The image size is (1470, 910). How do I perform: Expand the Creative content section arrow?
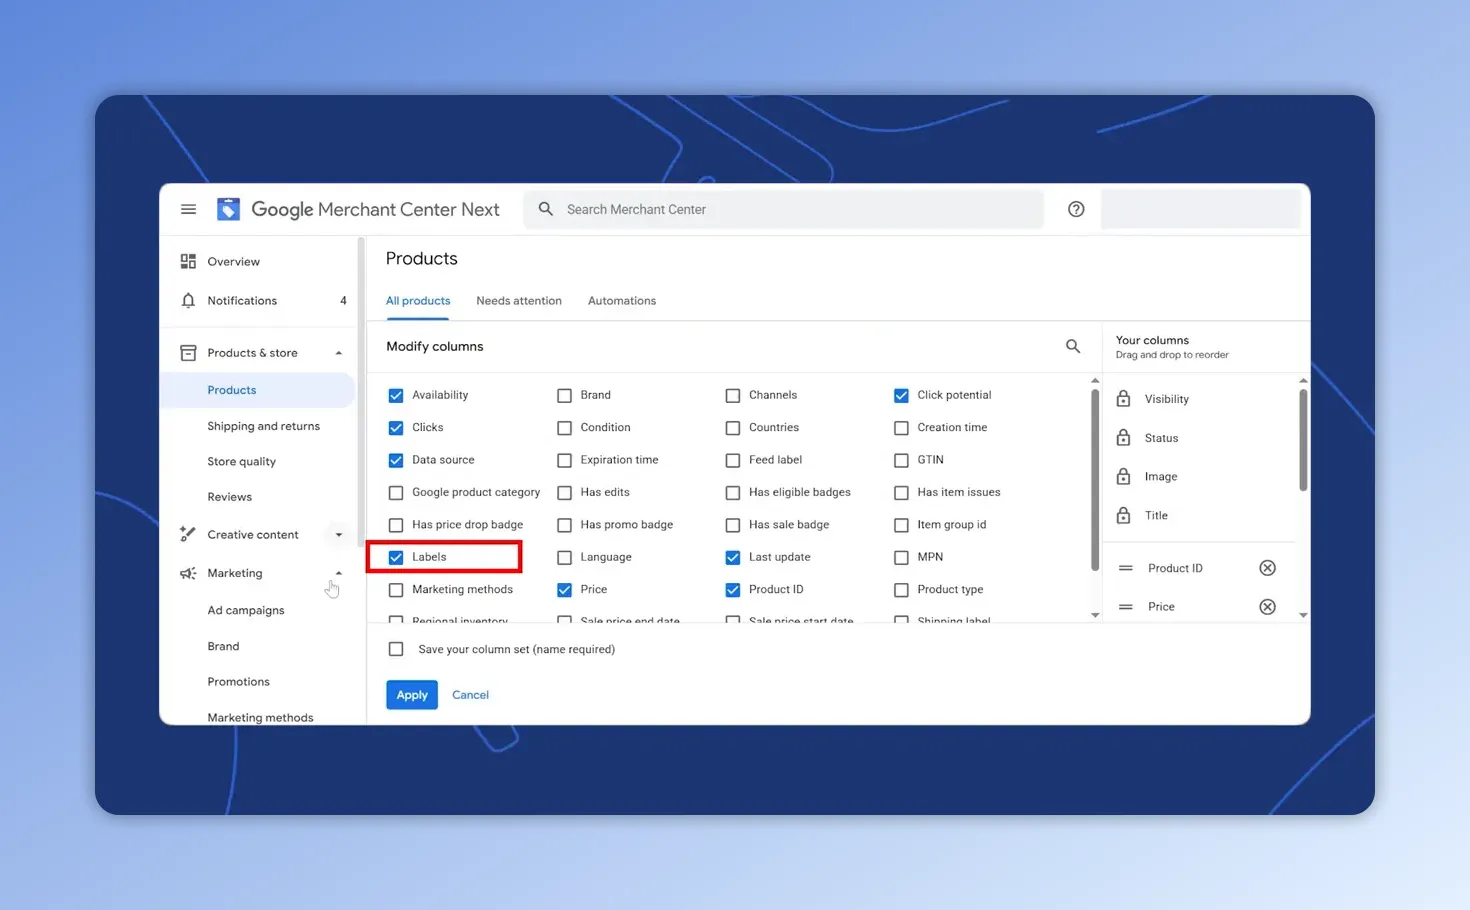(339, 535)
